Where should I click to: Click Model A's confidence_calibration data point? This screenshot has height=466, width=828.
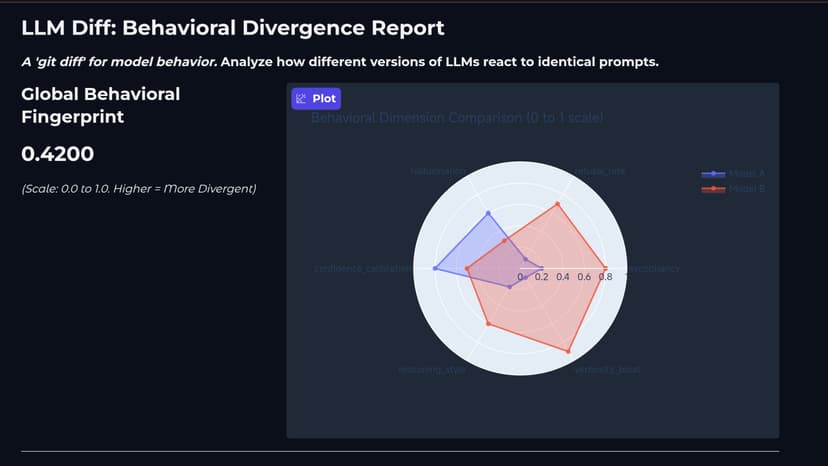[x=435, y=268]
